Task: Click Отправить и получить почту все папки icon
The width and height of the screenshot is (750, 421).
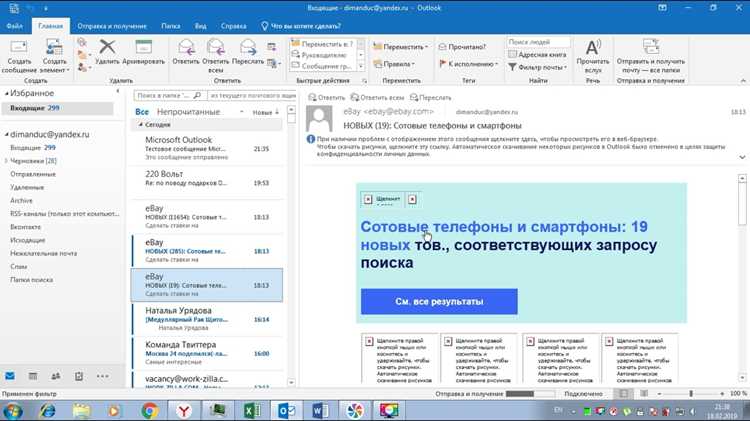Action: click(651, 47)
